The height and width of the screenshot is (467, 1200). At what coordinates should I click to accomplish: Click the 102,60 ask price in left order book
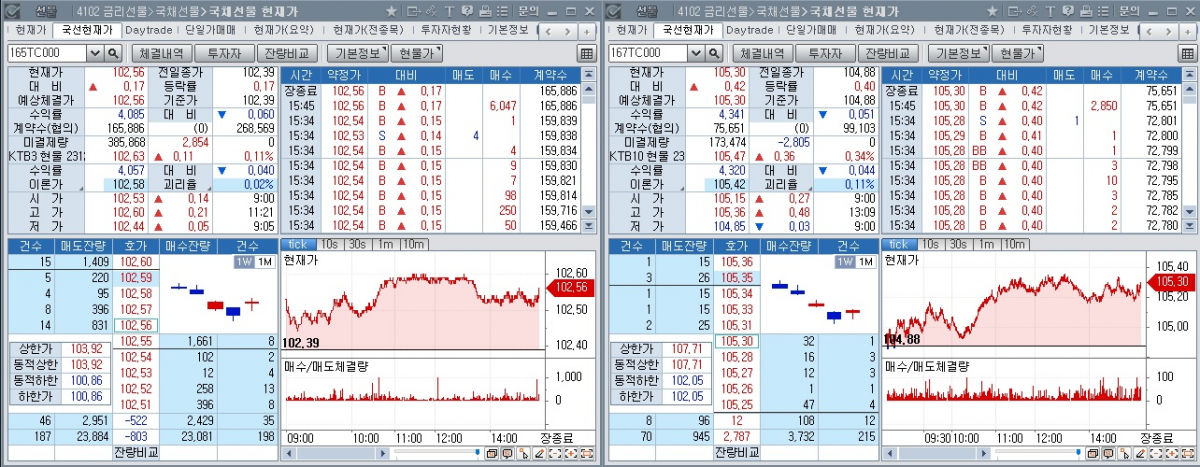pos(134,261)
